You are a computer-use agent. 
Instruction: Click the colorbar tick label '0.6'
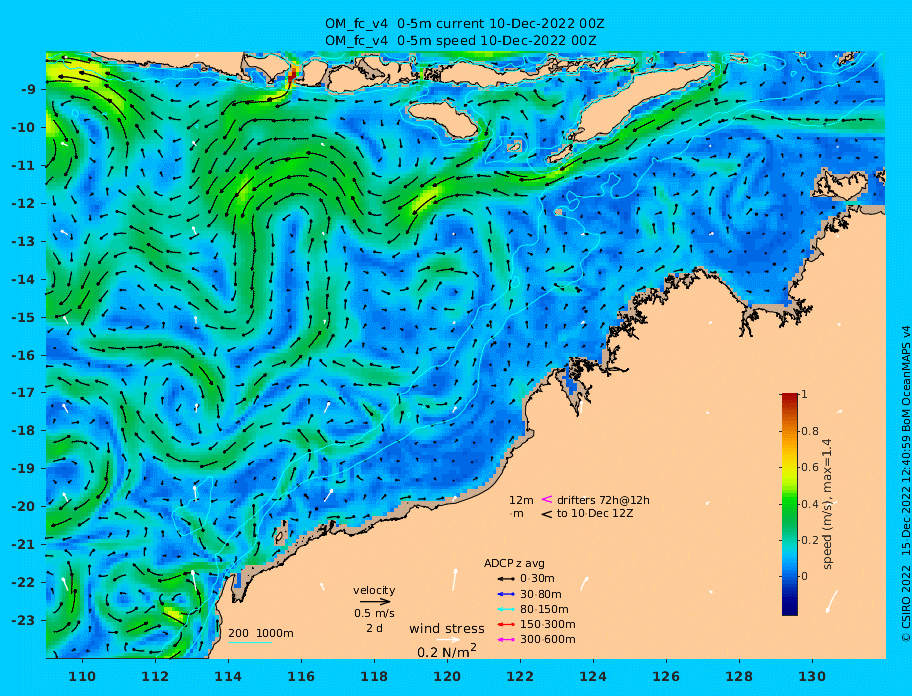(810, 467)
